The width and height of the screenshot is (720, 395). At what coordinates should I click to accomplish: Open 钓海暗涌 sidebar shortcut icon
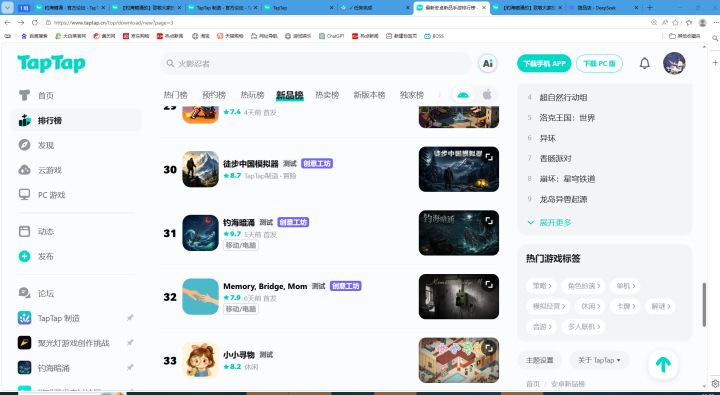click(x=24, y=367)
